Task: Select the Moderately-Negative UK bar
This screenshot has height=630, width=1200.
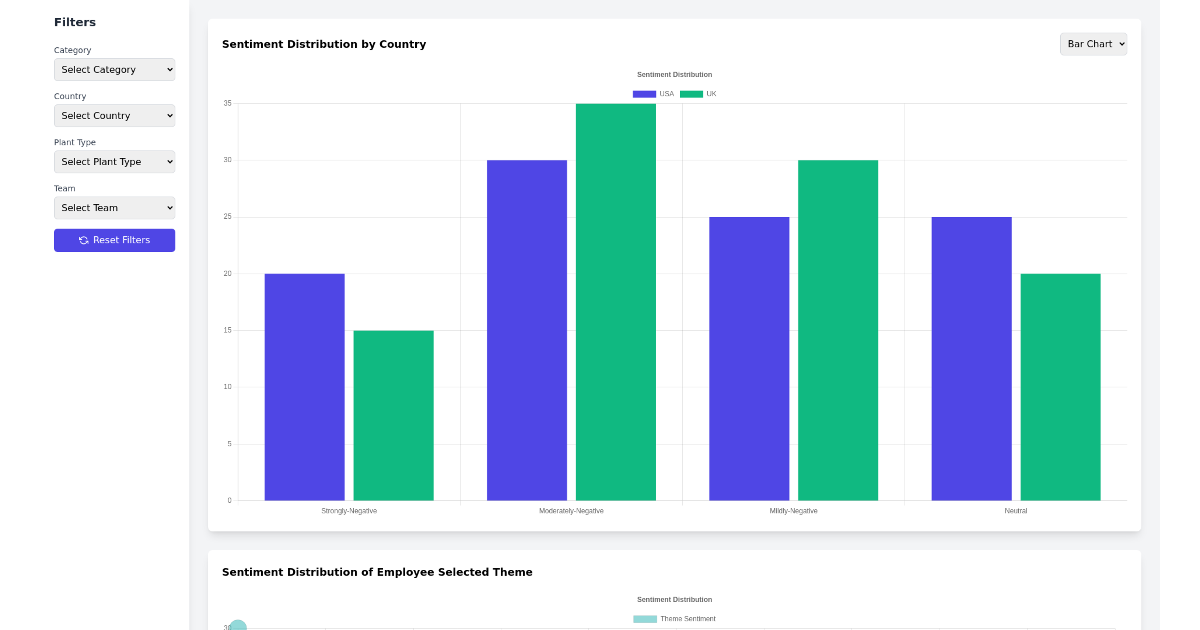Action: pyautogui.click(x=615, y=300)
